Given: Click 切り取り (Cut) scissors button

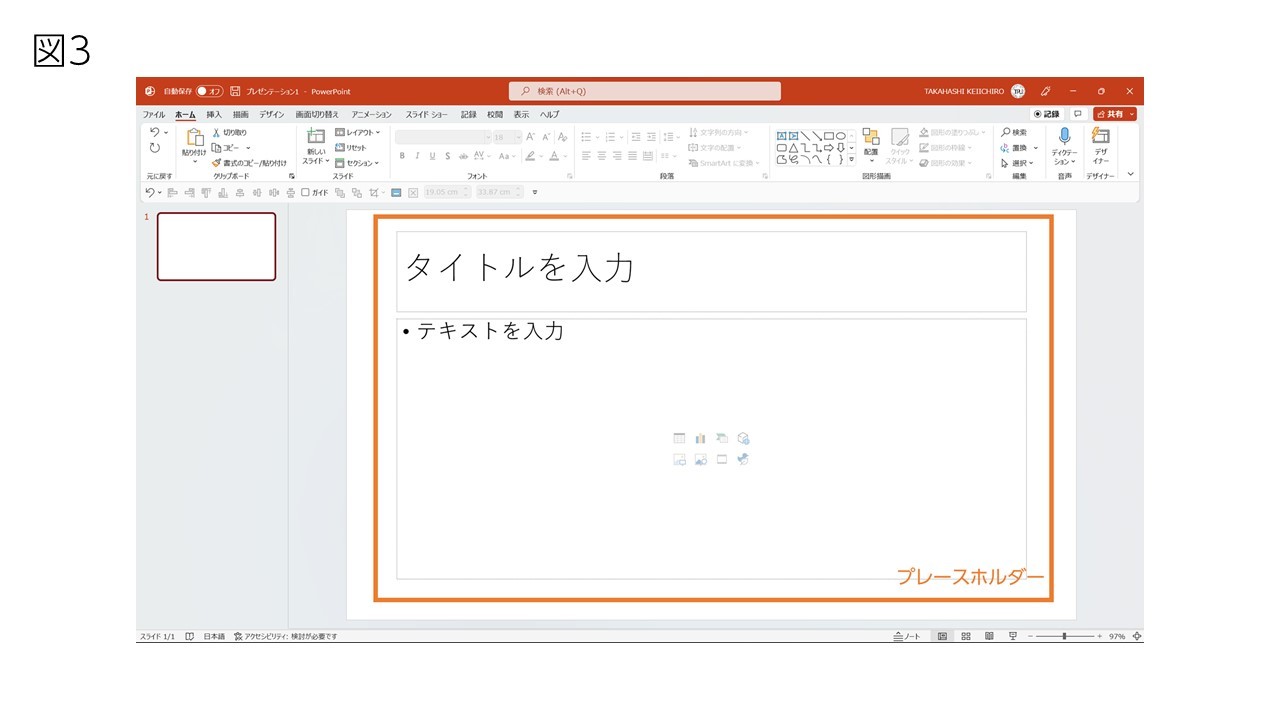Looking at the screenshot, I should point(229,132).
